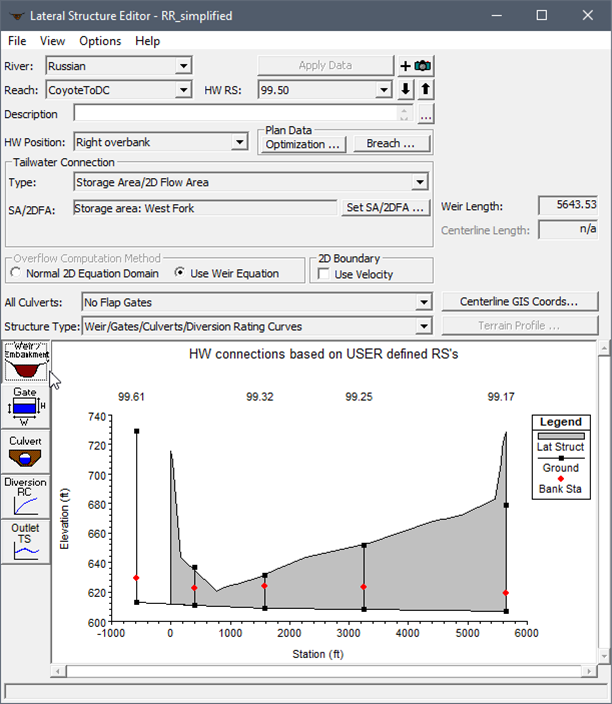The height and width of the screenshot is (704, 612).
Task: Open the Culvert editor
Action: pos(26,452)
